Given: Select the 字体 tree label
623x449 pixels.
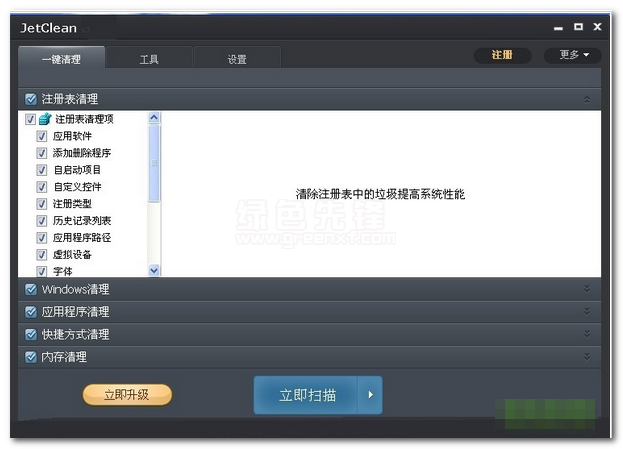Looking at the screenshot, I should pos(62,271).
